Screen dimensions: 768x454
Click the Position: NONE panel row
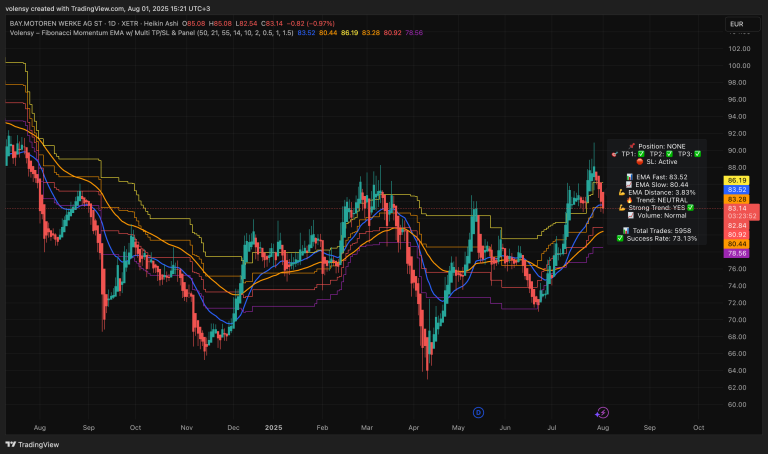[657, 146]
